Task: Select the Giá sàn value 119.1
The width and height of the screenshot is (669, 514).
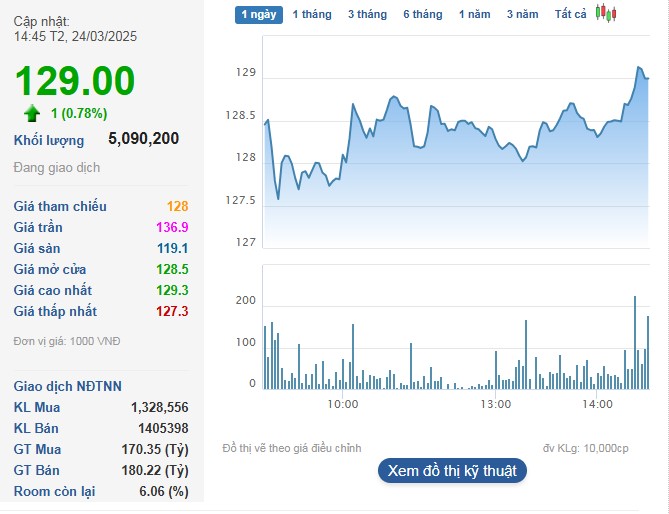Action: 172,248
